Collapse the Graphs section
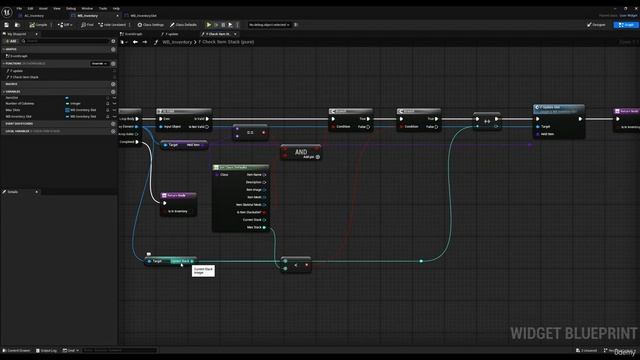The width and height of the screenshot is (640, 360). (x=4, y=49)
